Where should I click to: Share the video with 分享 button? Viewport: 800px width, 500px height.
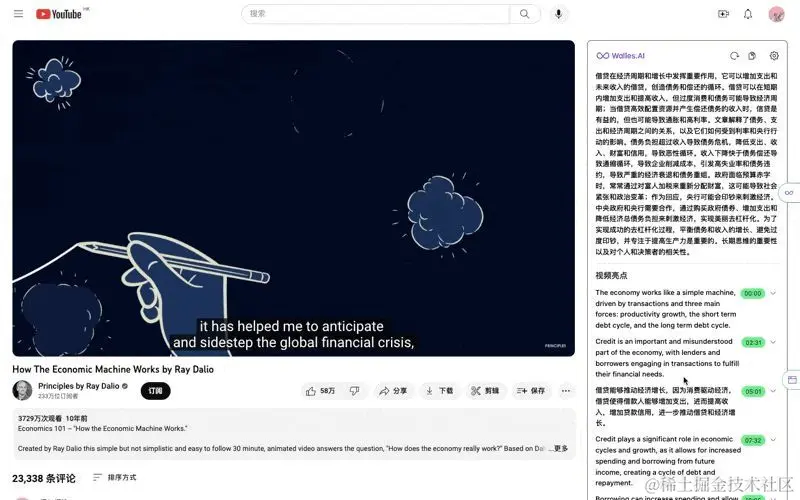click(392, 391)
